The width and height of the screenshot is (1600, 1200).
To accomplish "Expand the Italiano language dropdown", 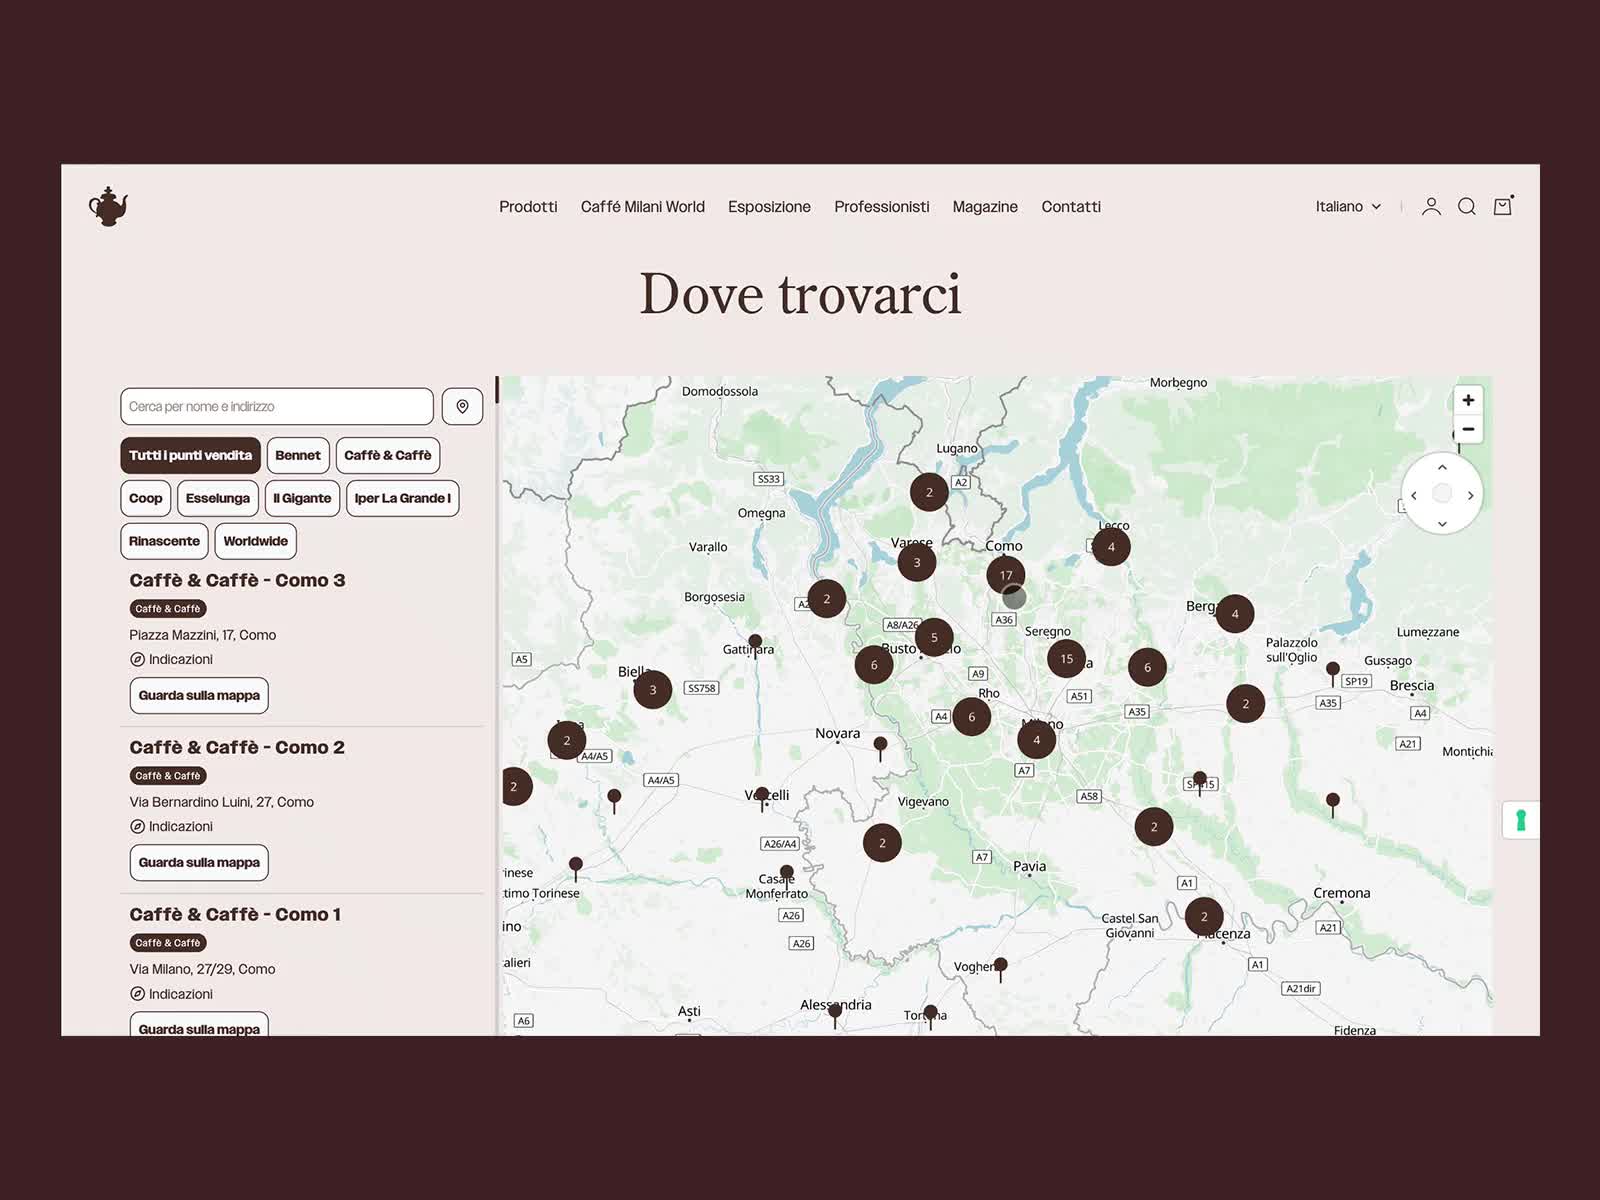I will click(1347, 207).
